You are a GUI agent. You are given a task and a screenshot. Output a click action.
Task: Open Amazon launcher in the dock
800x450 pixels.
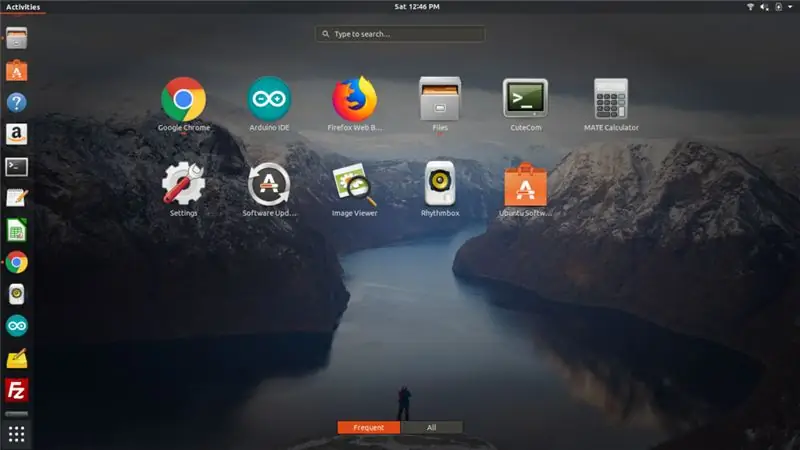click(x=16, y=134)
